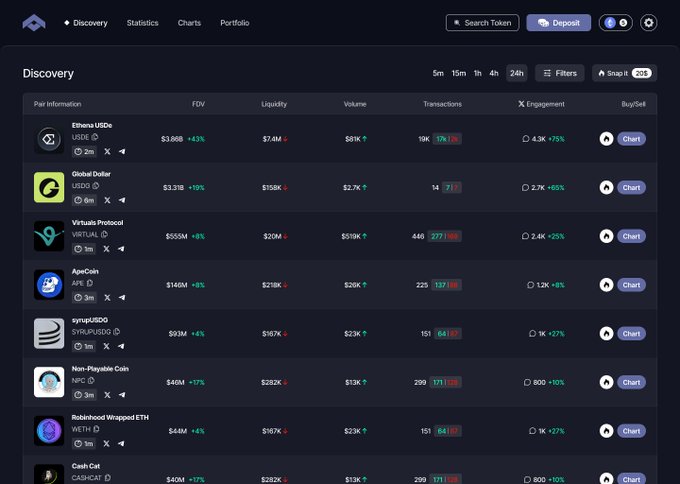
Task: Open the settings gear icon
Action: coord(648,23)
